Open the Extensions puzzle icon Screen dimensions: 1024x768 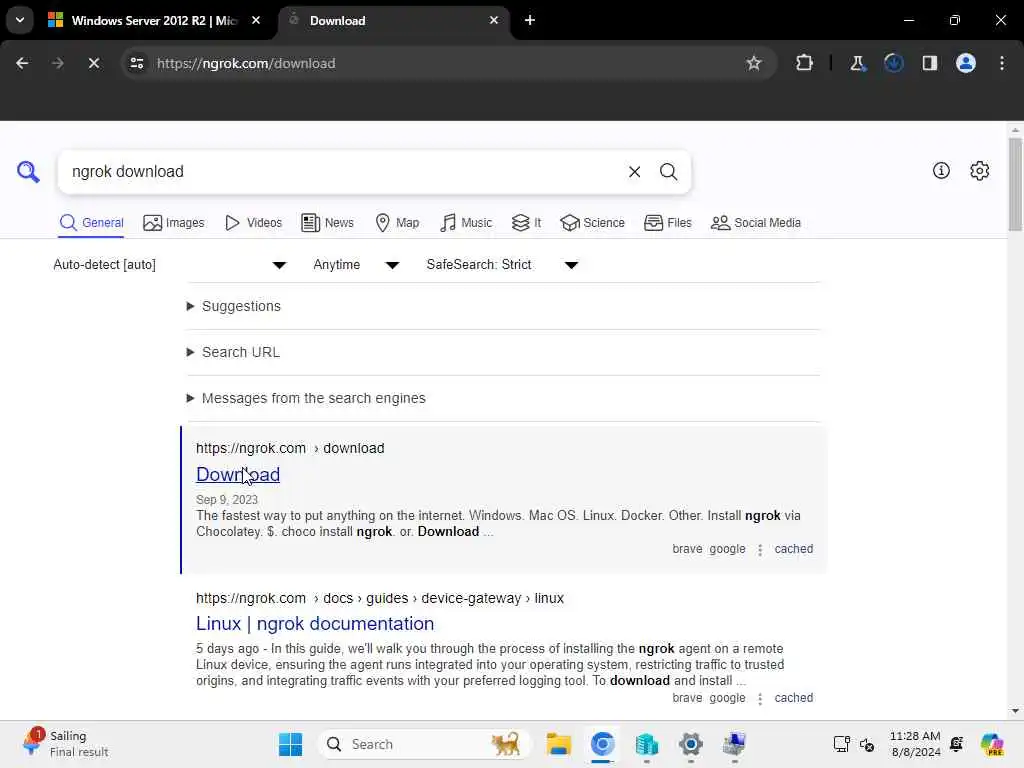point(805,63)
